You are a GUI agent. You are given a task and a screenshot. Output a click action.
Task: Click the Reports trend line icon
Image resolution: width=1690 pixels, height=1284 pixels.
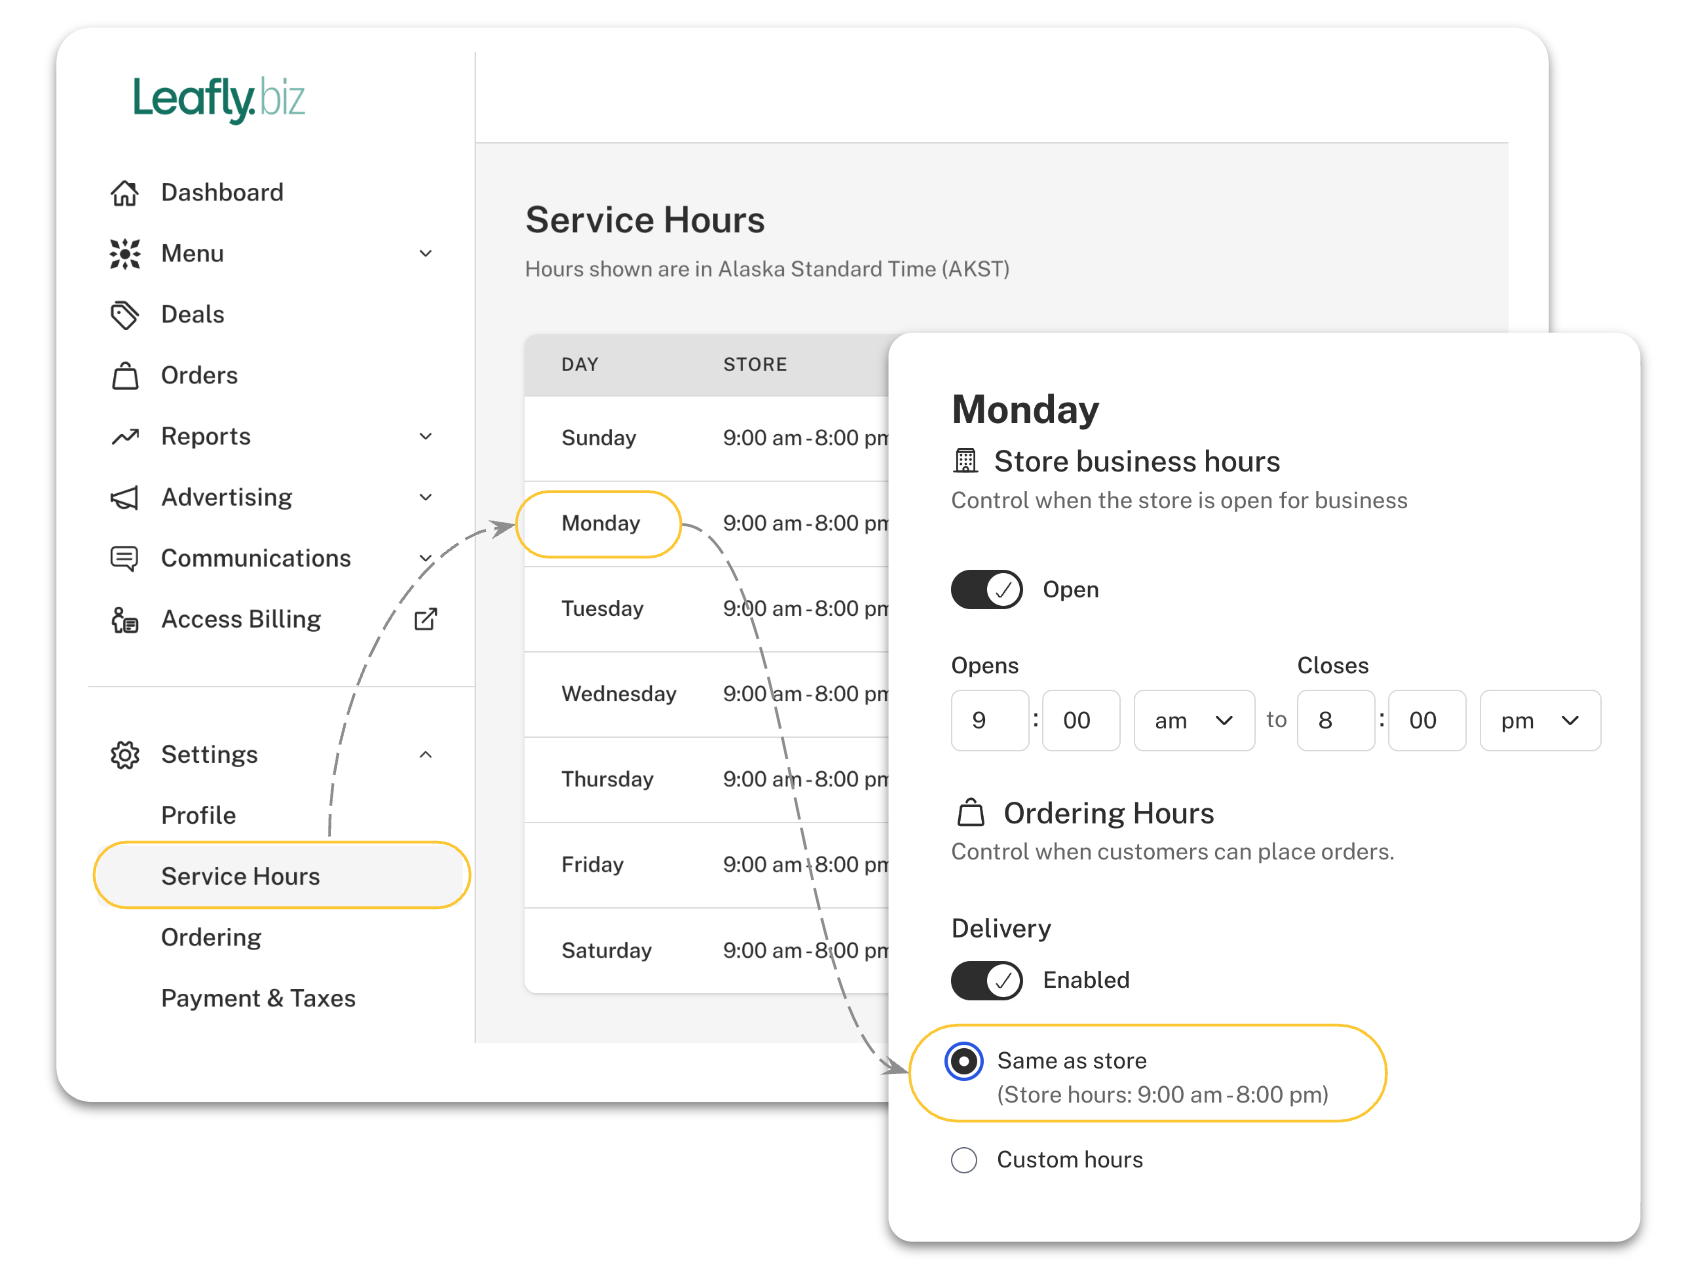[x=125, y=437]
